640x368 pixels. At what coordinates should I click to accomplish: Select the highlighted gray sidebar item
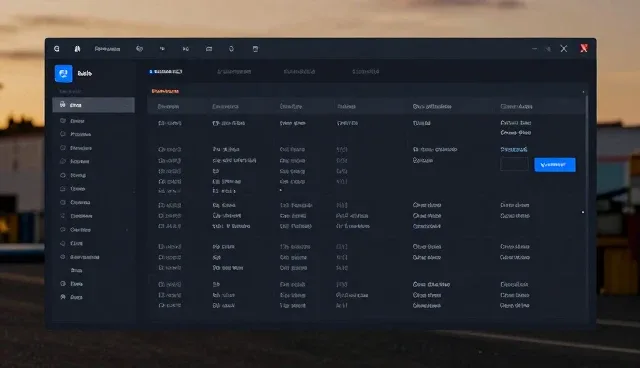point(93,105)
